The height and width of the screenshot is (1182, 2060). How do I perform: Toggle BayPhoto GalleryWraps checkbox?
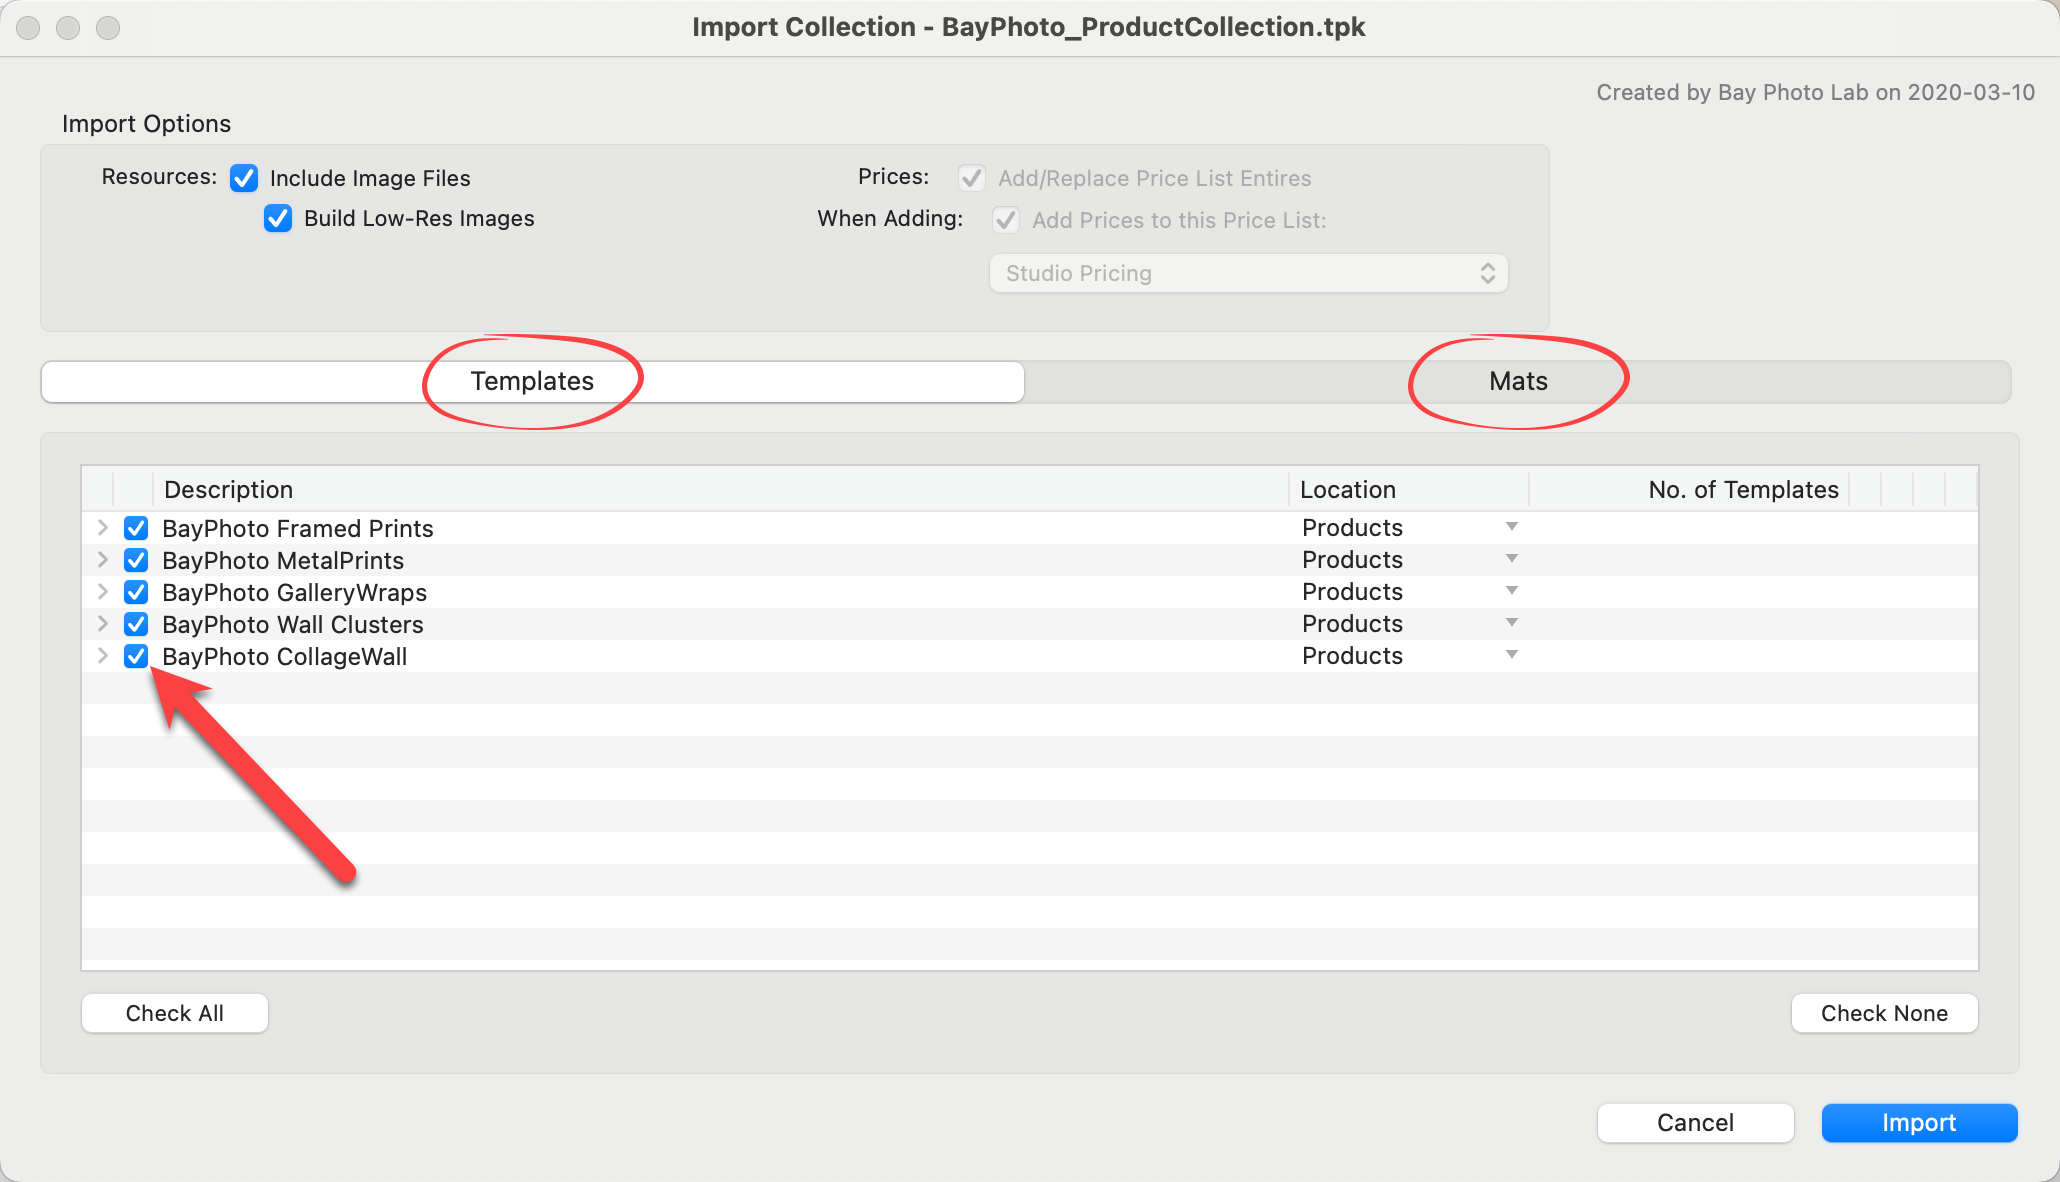[x=136, y=592]
